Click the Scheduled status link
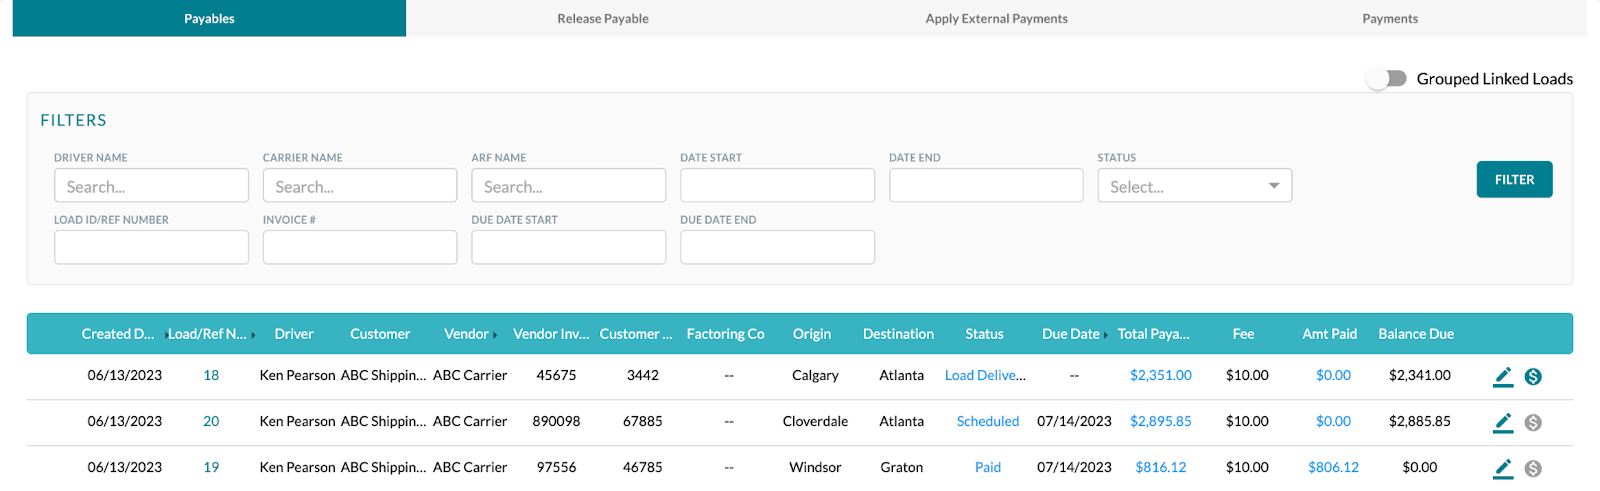 point(988,421)
